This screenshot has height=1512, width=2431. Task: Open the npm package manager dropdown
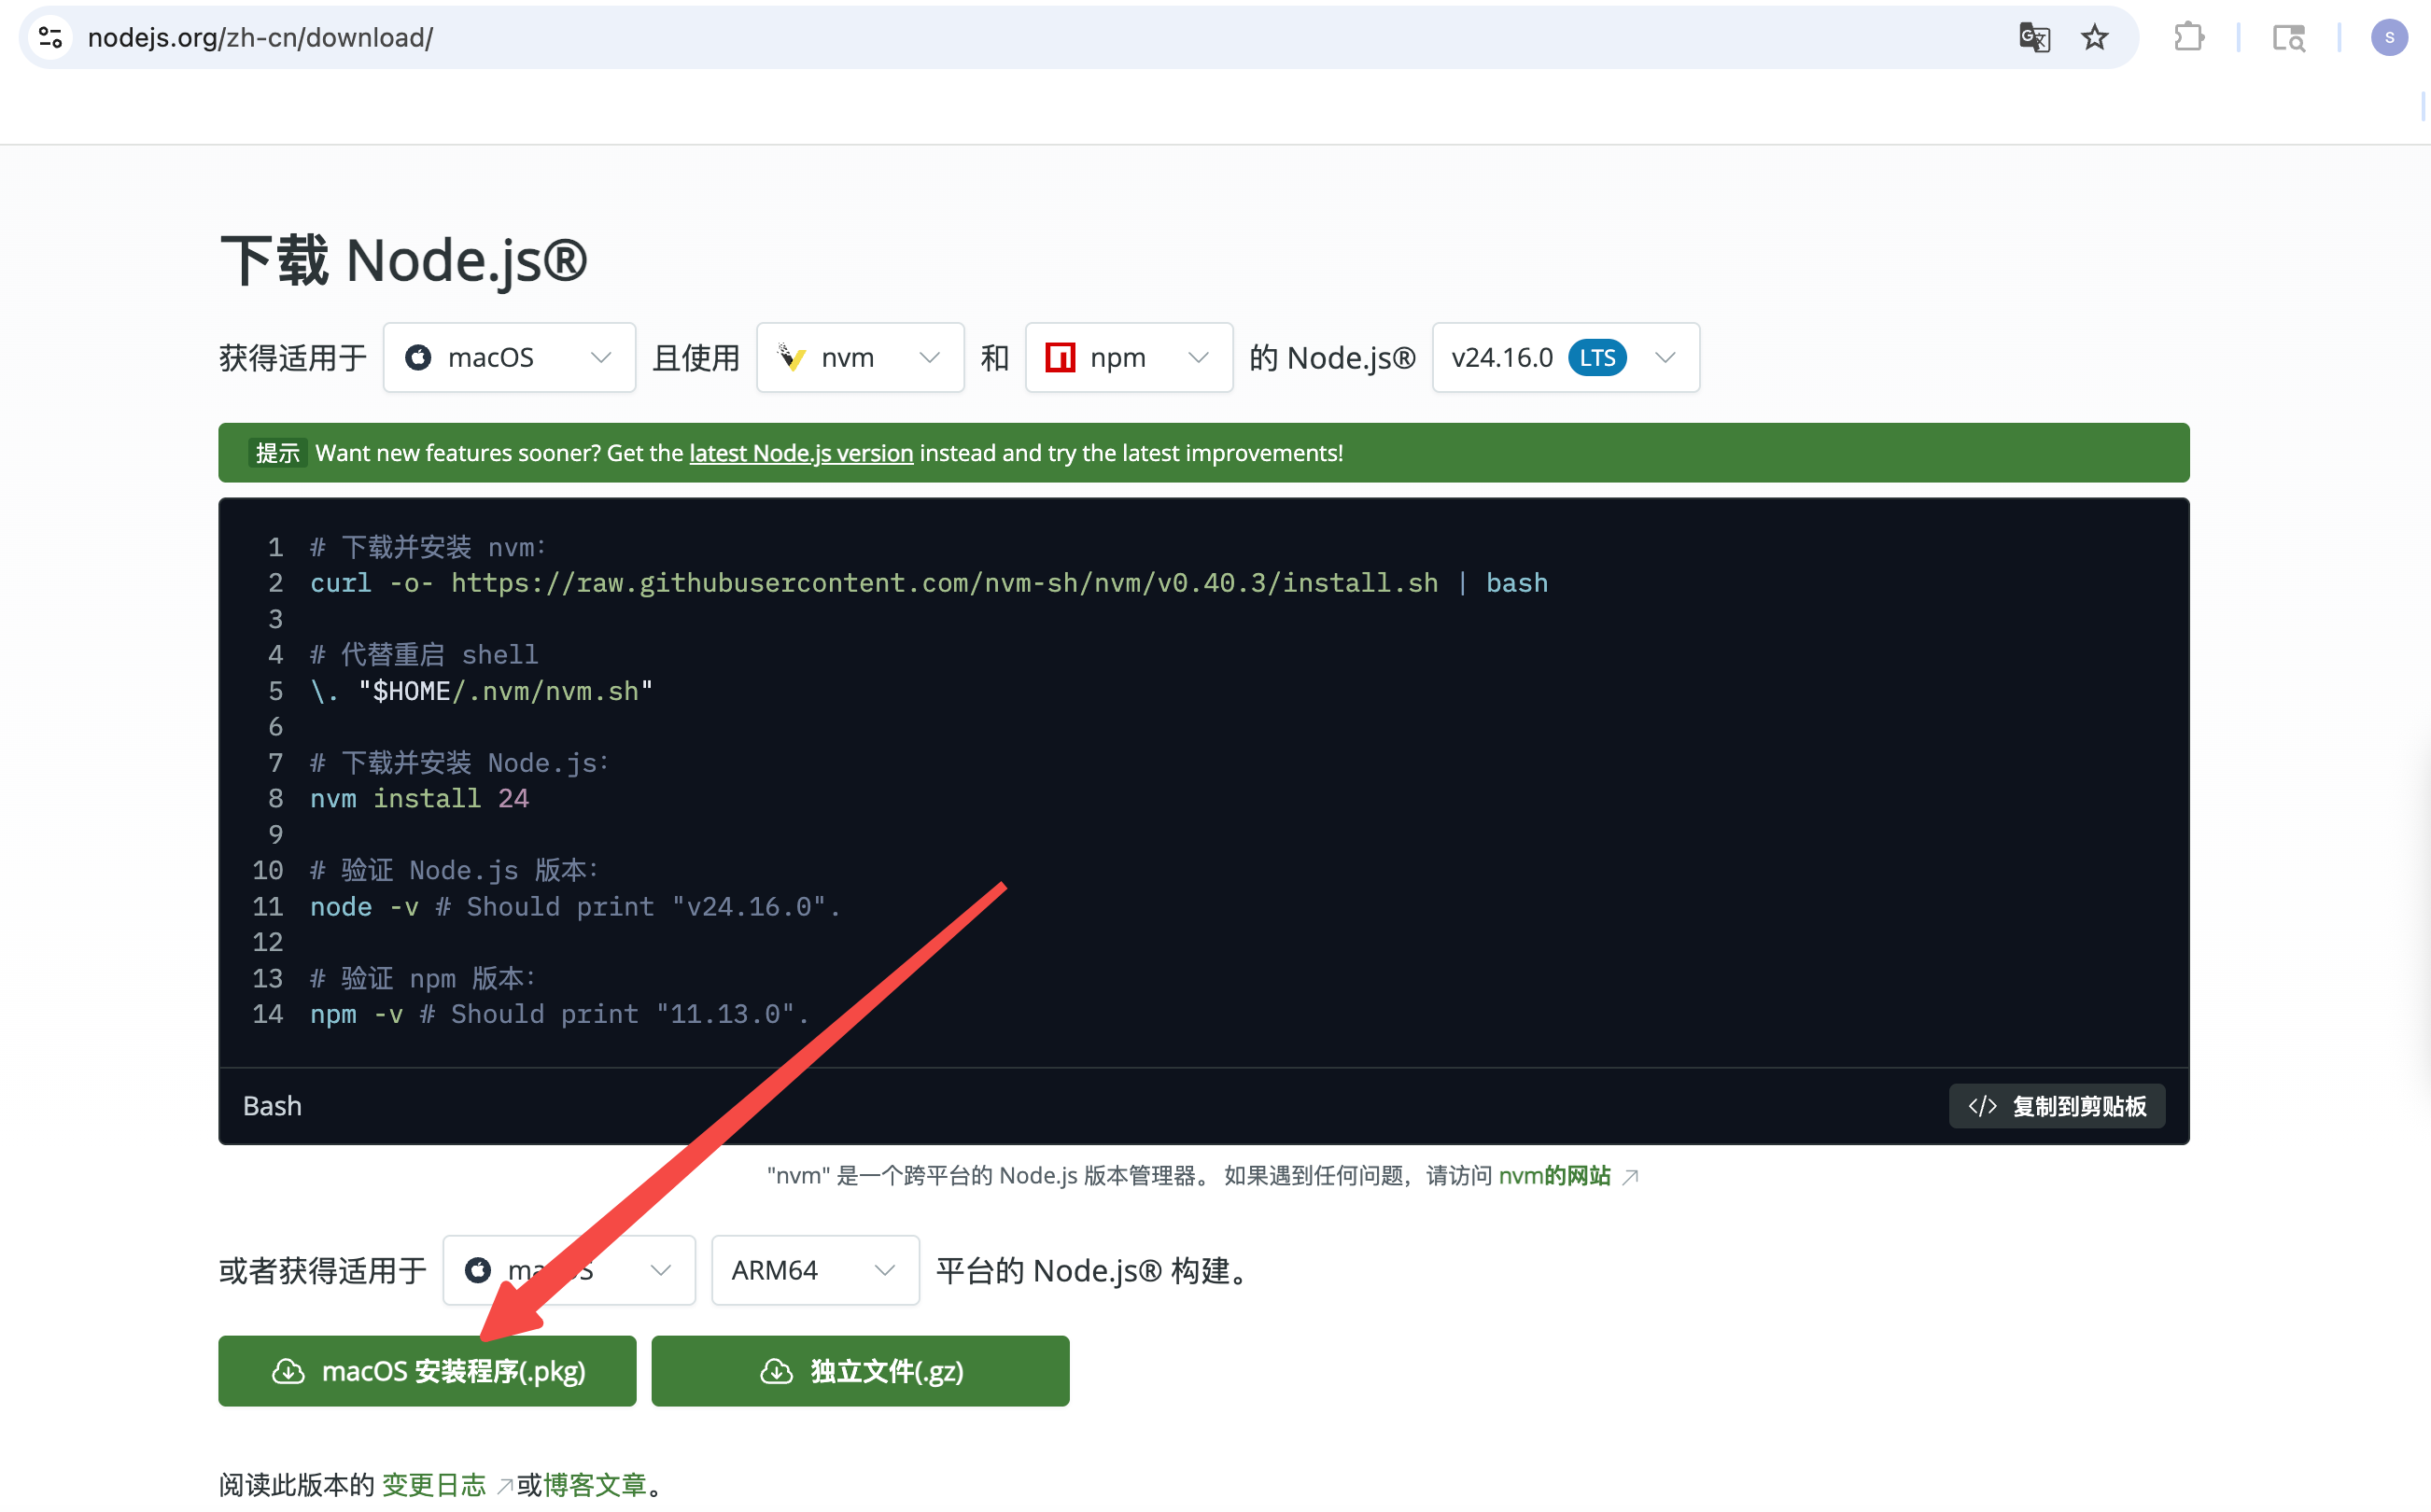pos(1128,357)
